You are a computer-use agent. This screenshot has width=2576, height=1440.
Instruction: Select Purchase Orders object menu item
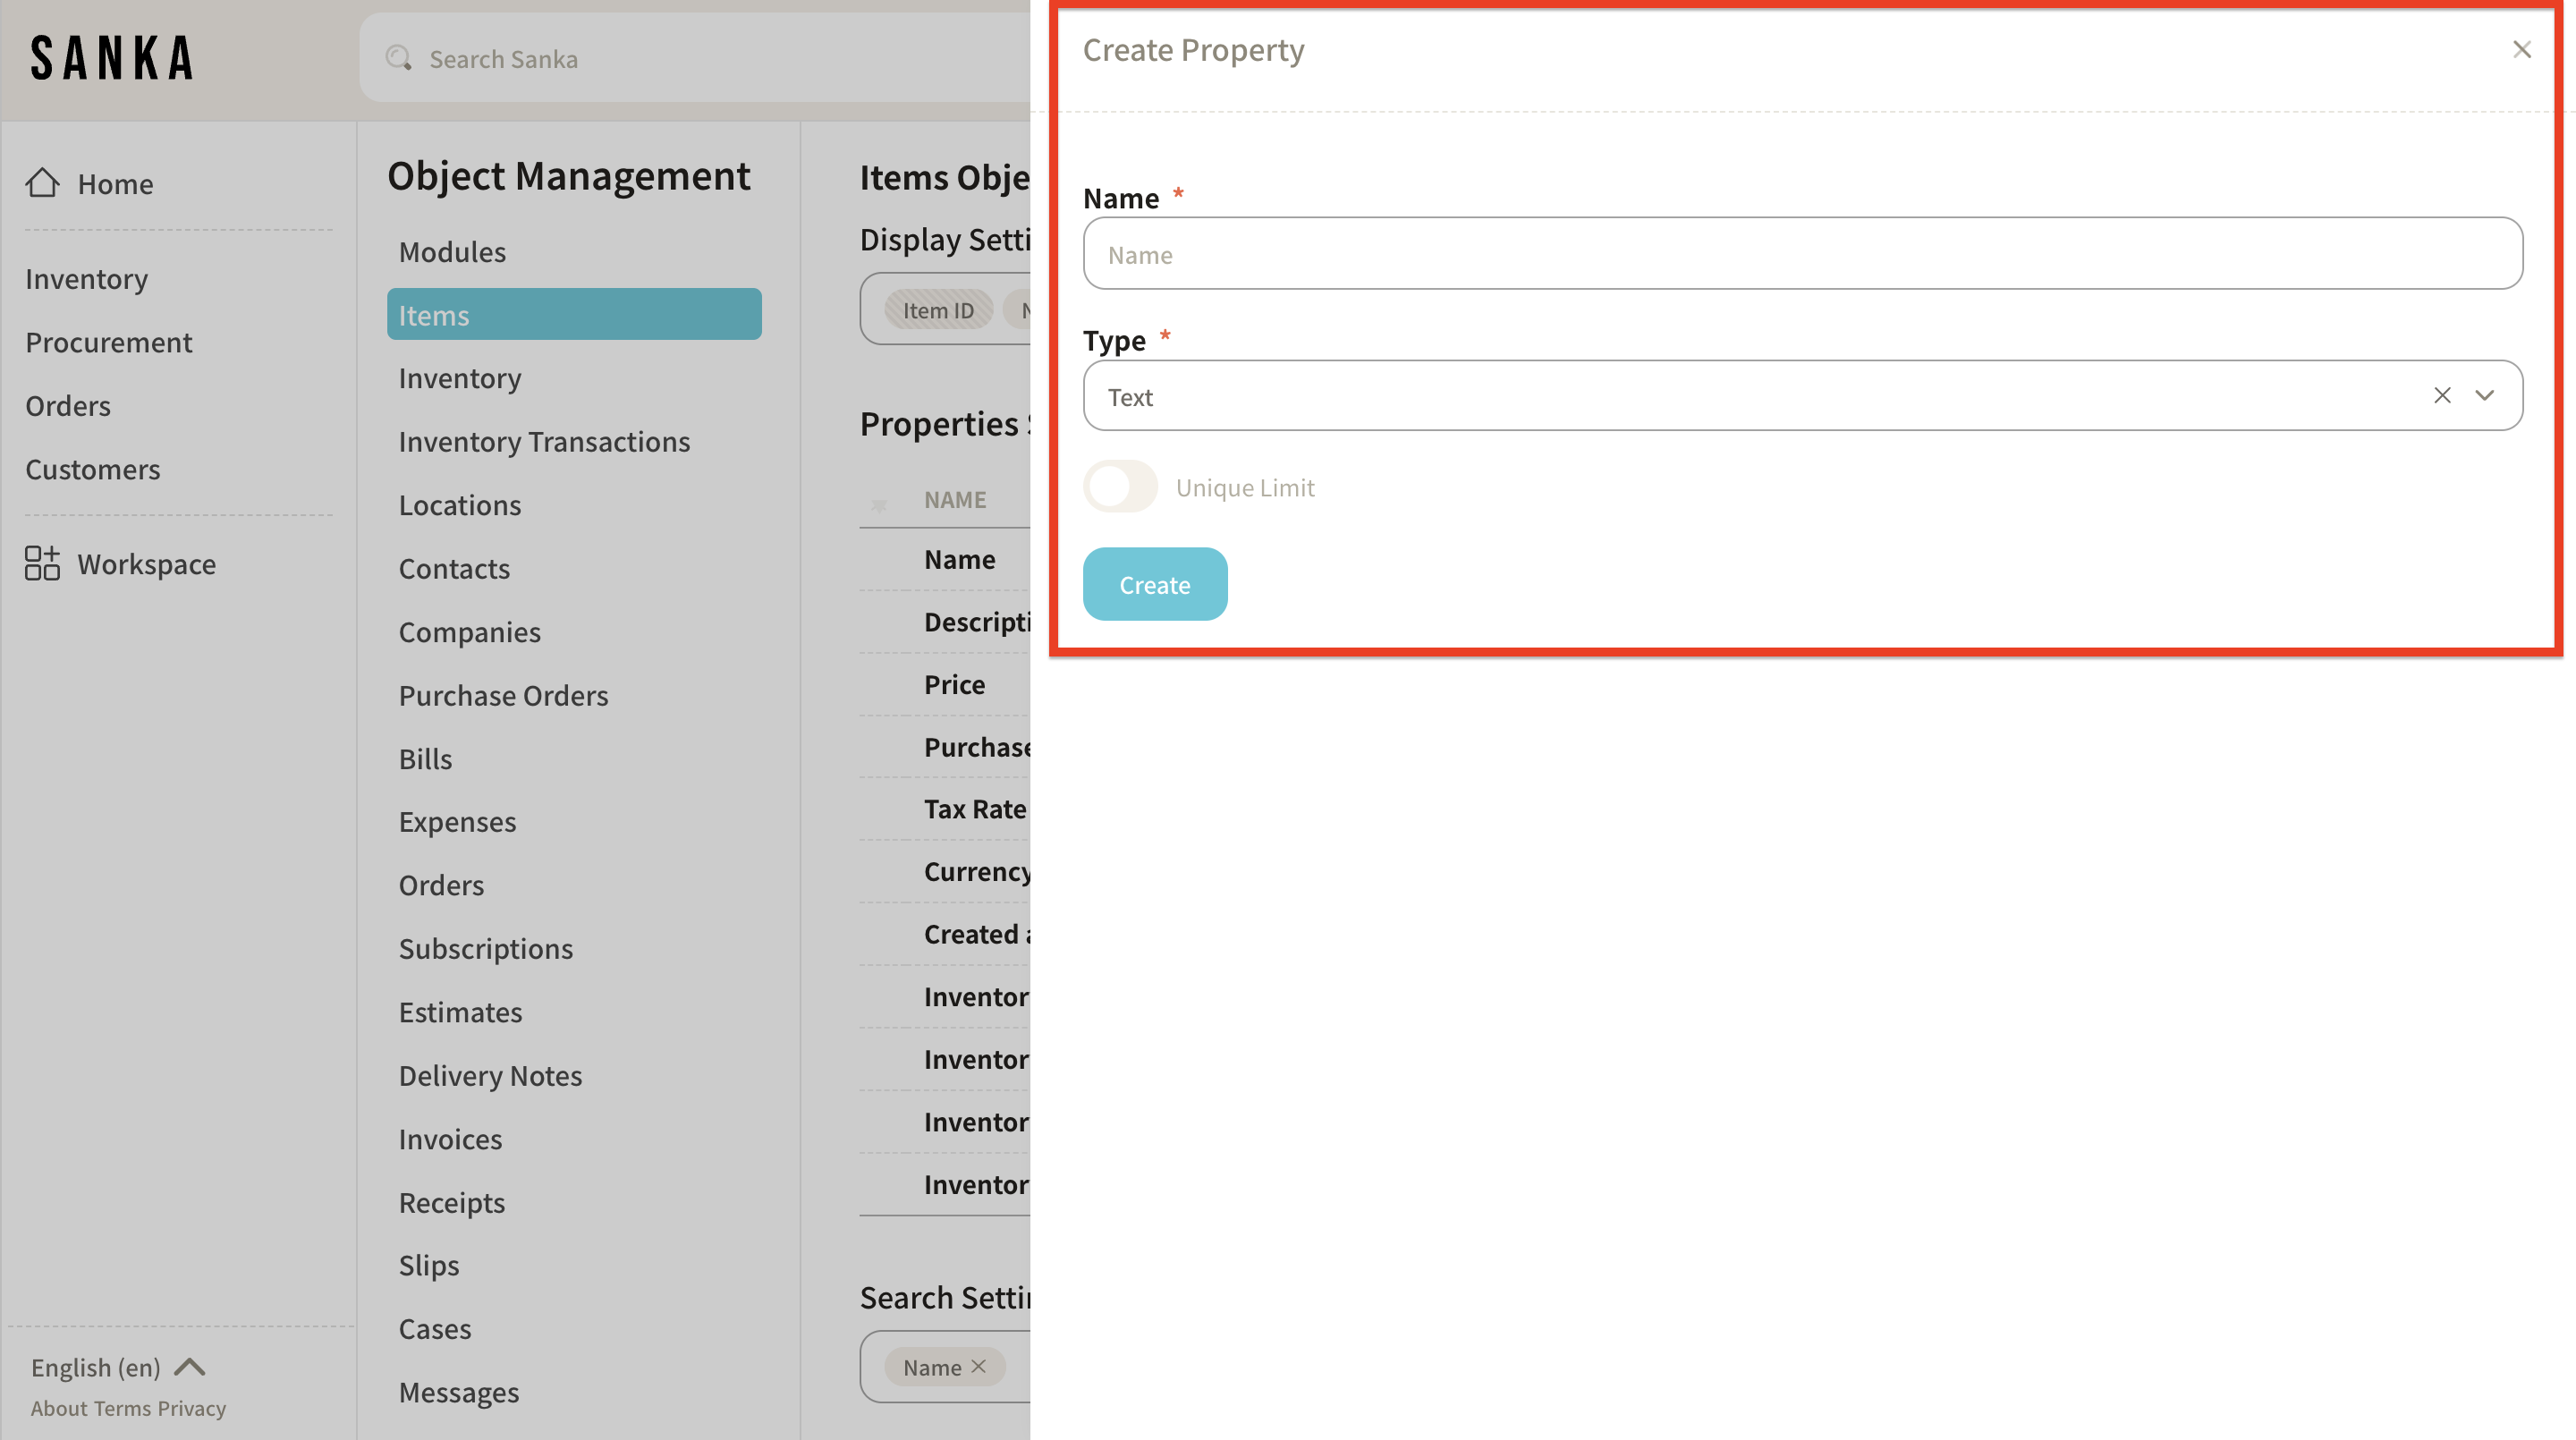pyautogui.click(x=503, y=695)
